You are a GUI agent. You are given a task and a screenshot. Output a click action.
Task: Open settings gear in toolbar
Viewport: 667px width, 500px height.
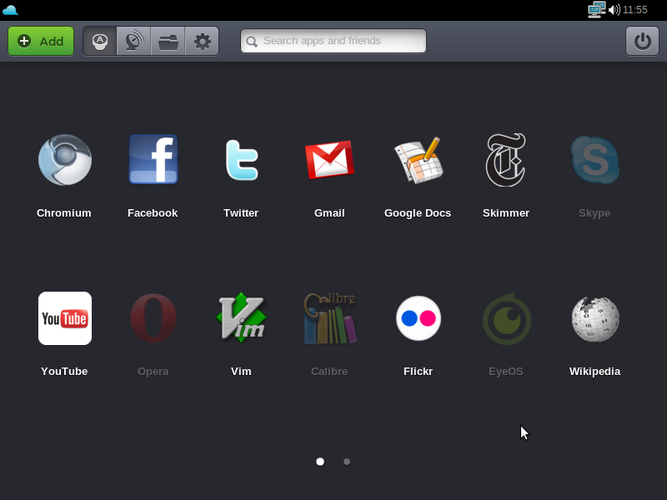[202, 41]
